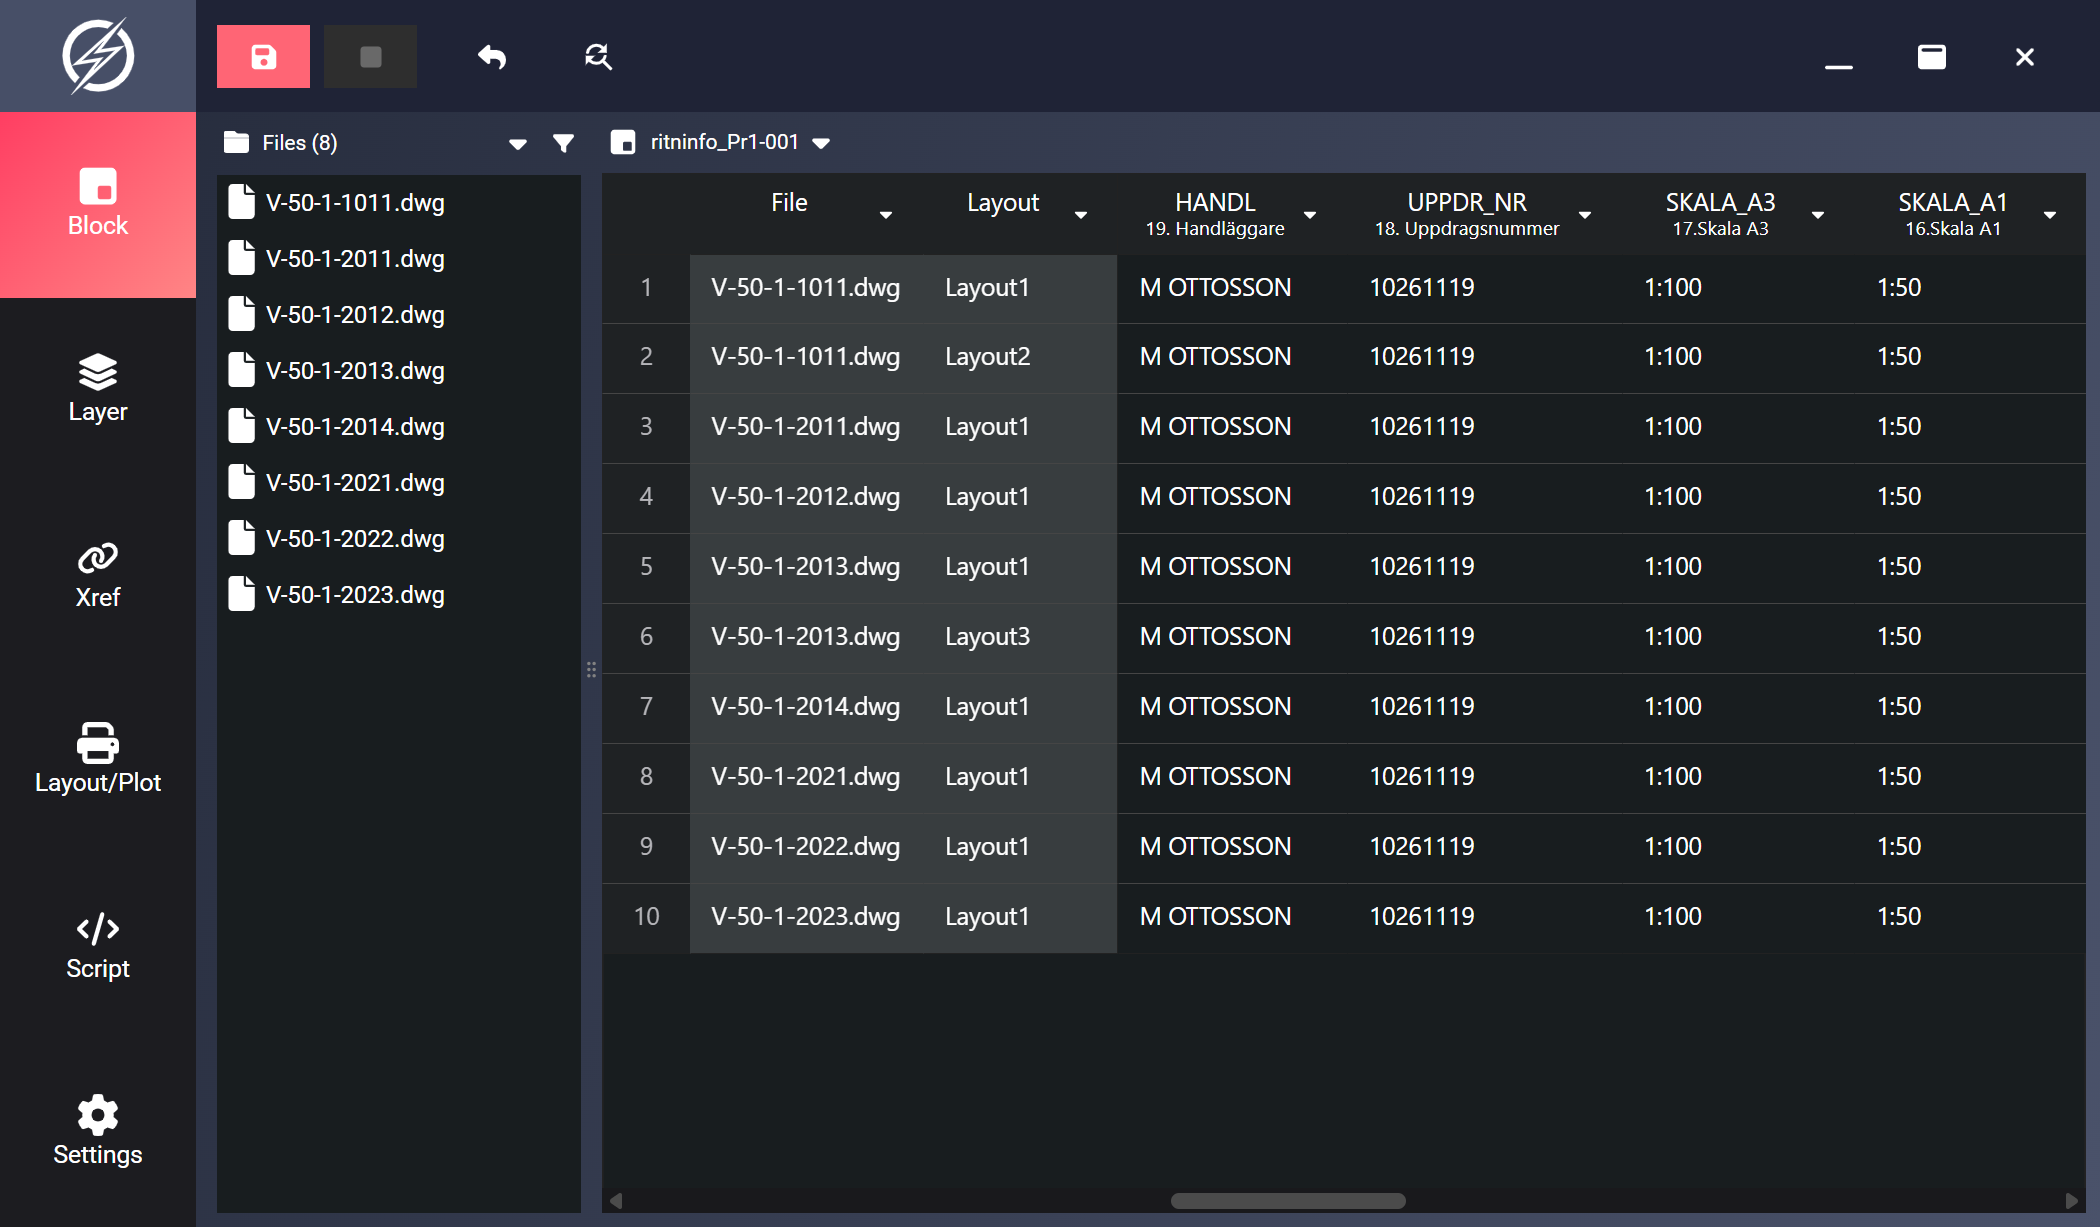This screenshot has height=1227, width=2100.
Task: Open the Settings page
Action: point(98,1131)
